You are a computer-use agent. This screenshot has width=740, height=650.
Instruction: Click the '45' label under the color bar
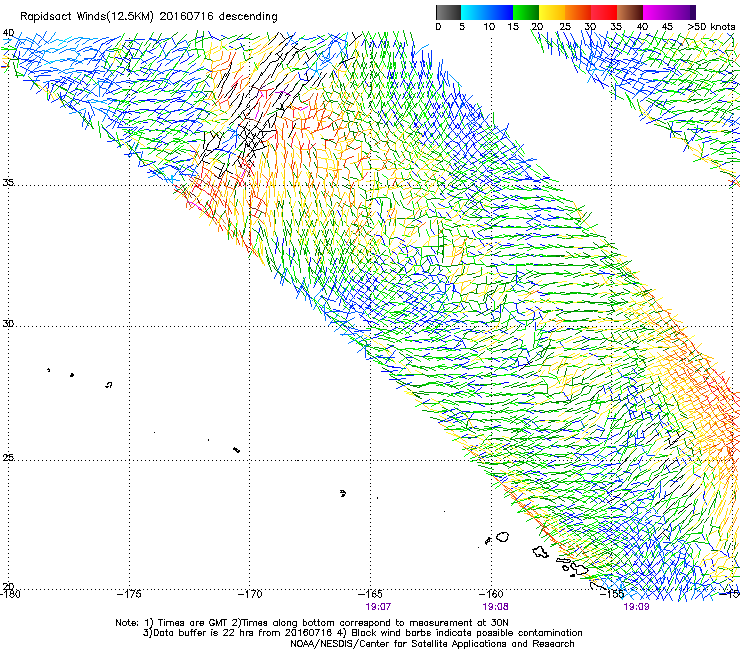[667, 27]
